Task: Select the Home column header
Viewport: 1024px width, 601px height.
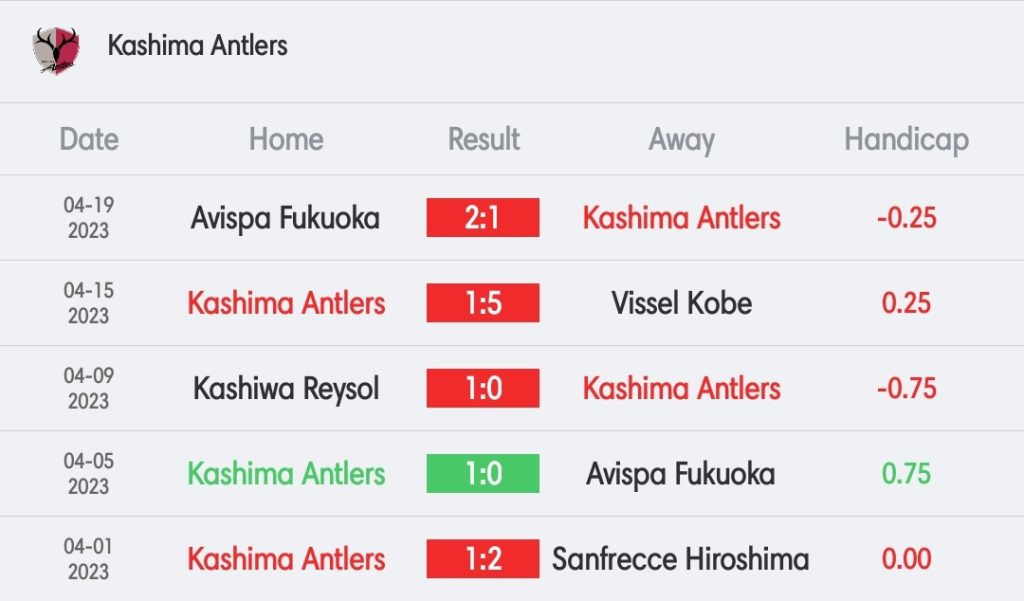Action: (x=286, y=139)
